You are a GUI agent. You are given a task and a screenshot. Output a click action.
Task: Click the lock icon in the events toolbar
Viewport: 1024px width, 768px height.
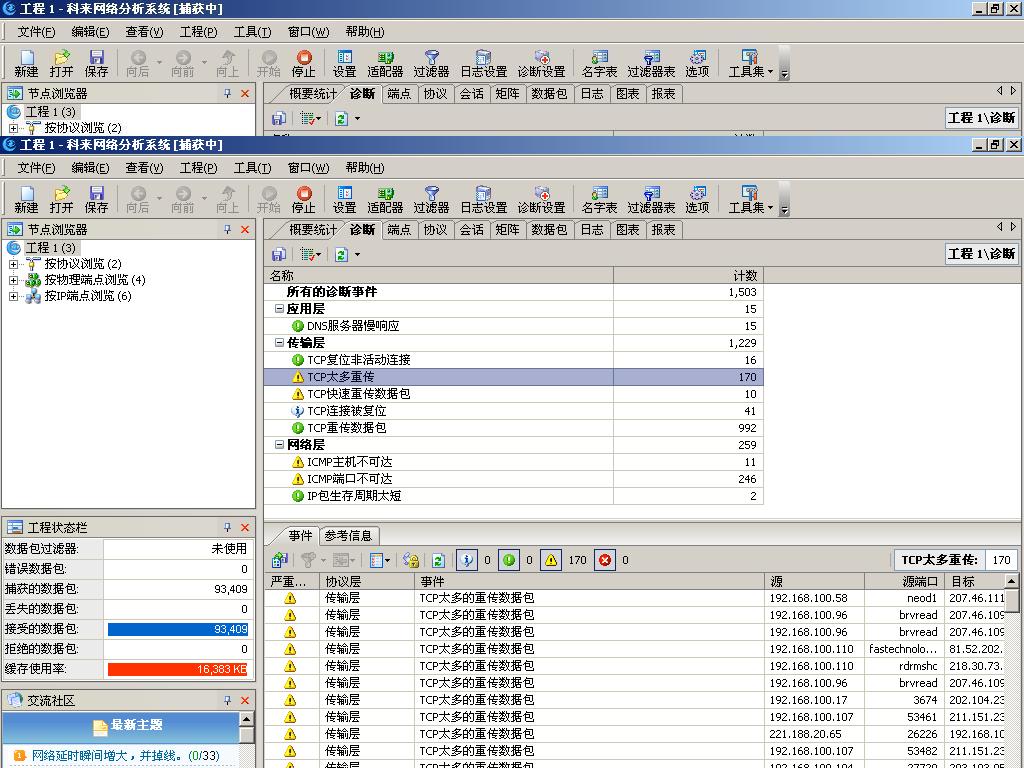coord(410,561)
